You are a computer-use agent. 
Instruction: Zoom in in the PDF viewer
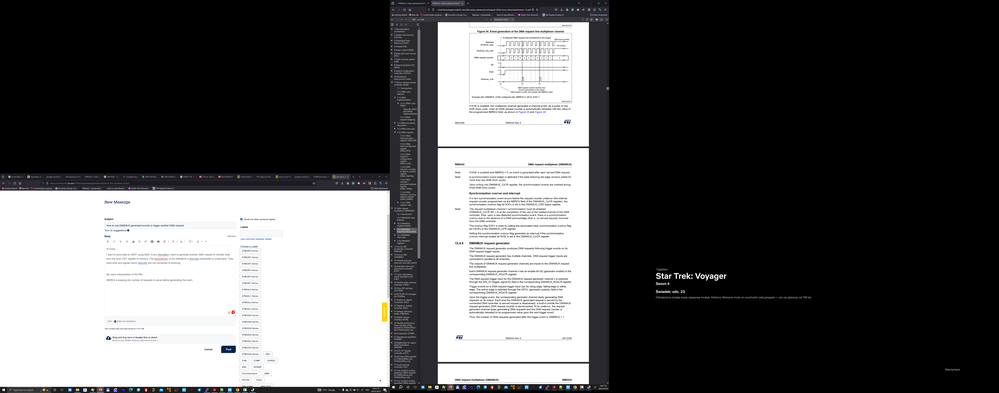491,19
